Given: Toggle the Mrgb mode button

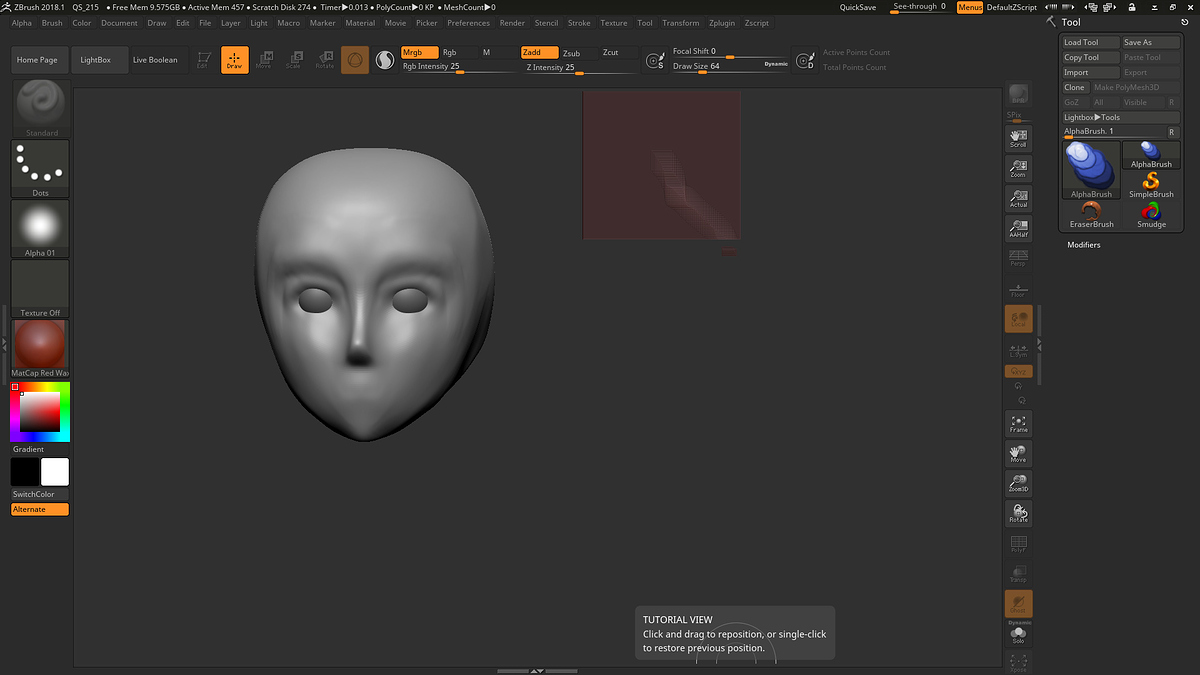Looking at the screenshot, I should 419,52.
